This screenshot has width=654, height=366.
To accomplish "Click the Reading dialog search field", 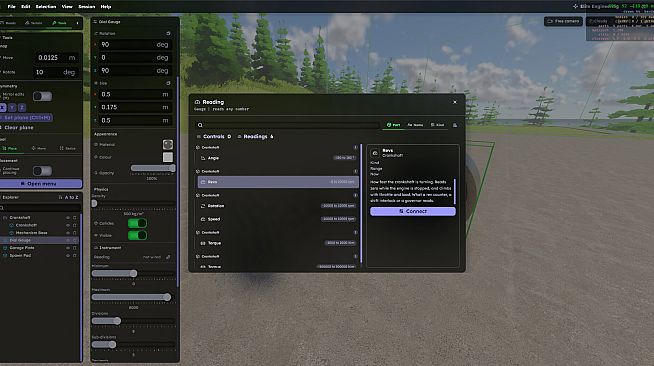I will coord(287,125).
